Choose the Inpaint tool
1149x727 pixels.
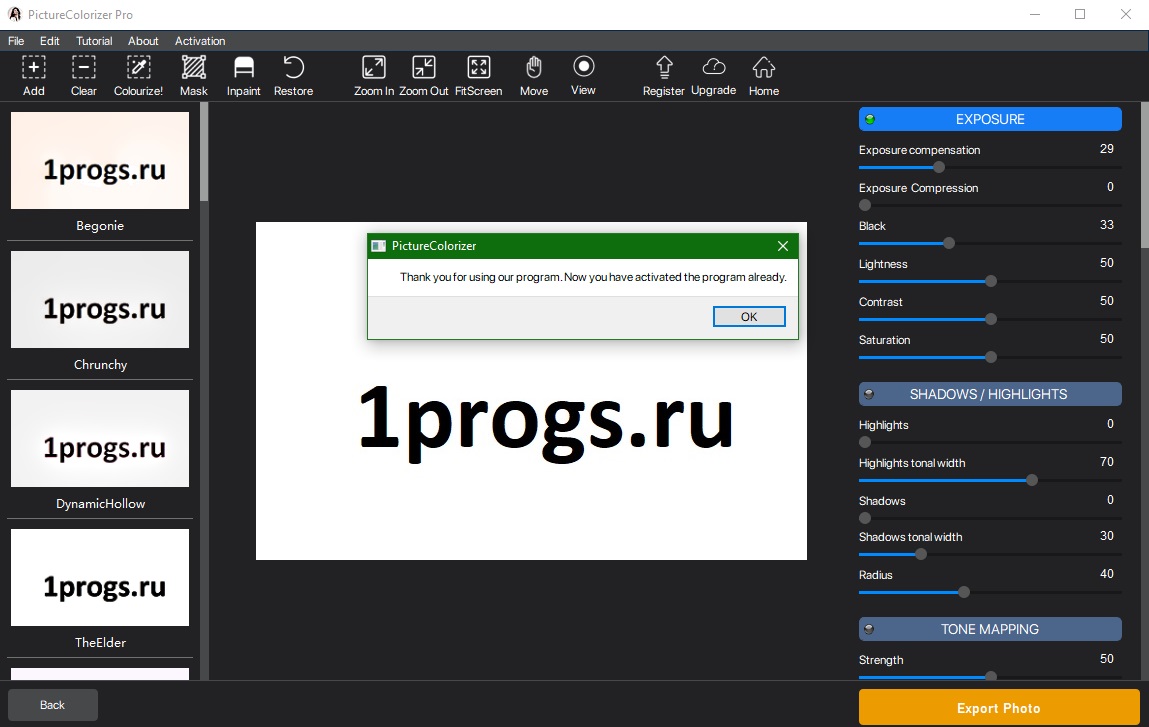(243, 67)
